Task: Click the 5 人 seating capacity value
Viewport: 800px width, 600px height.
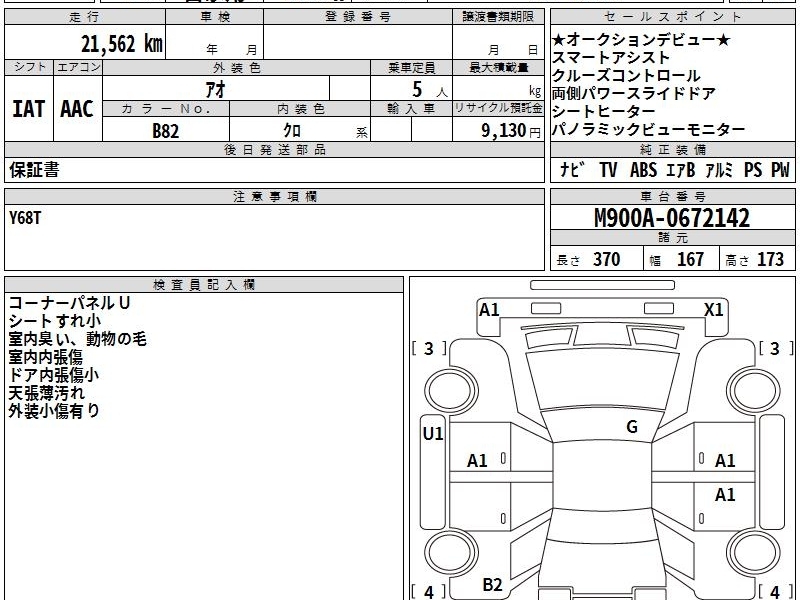Action: tap(430, 90)
